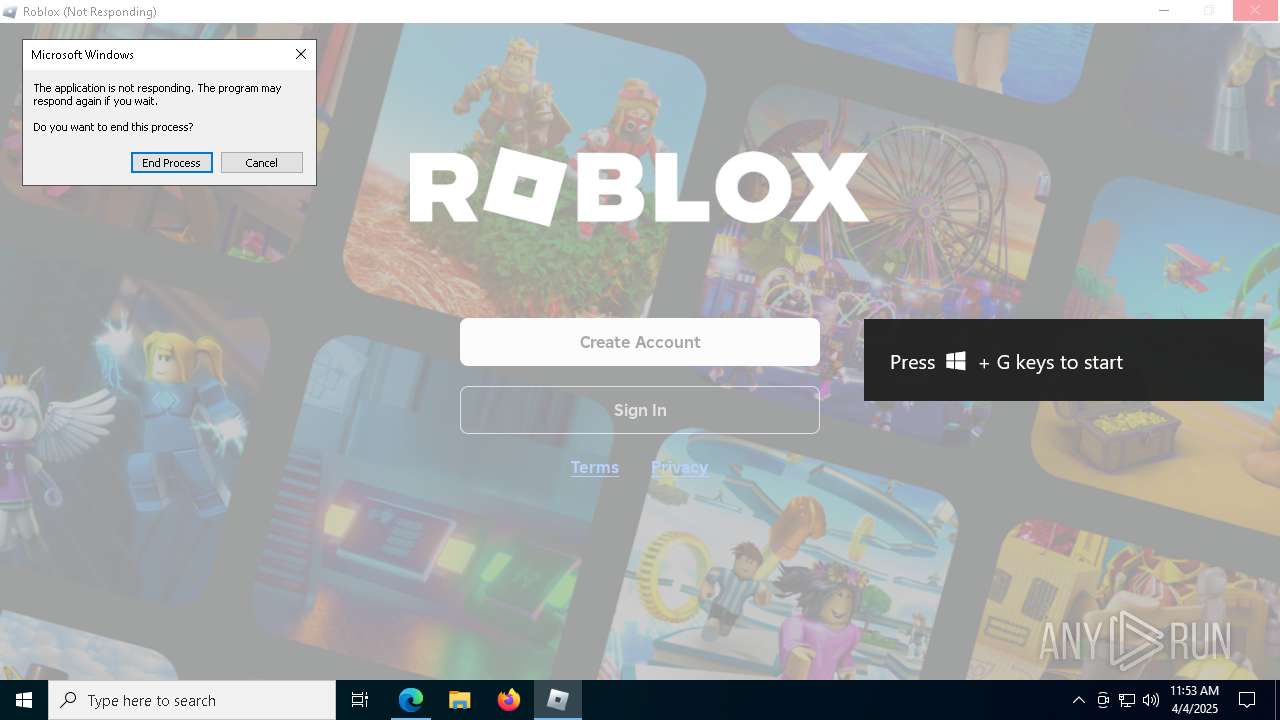Minimize the Roblox window

(x=1164, y=11)
